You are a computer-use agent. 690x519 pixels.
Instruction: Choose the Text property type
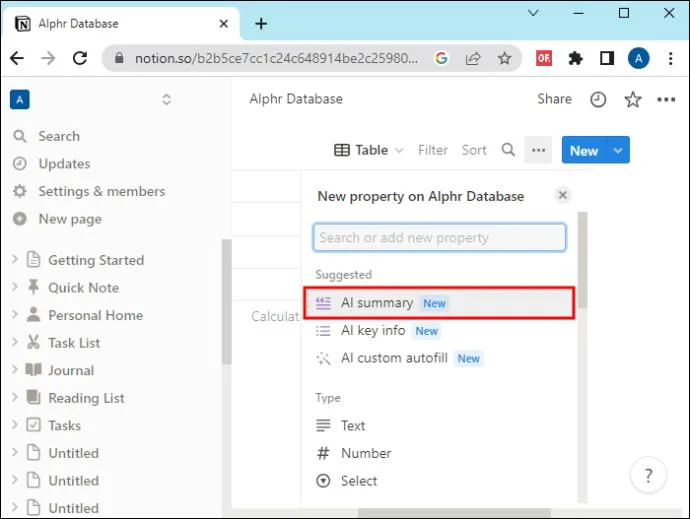[439, 426]
